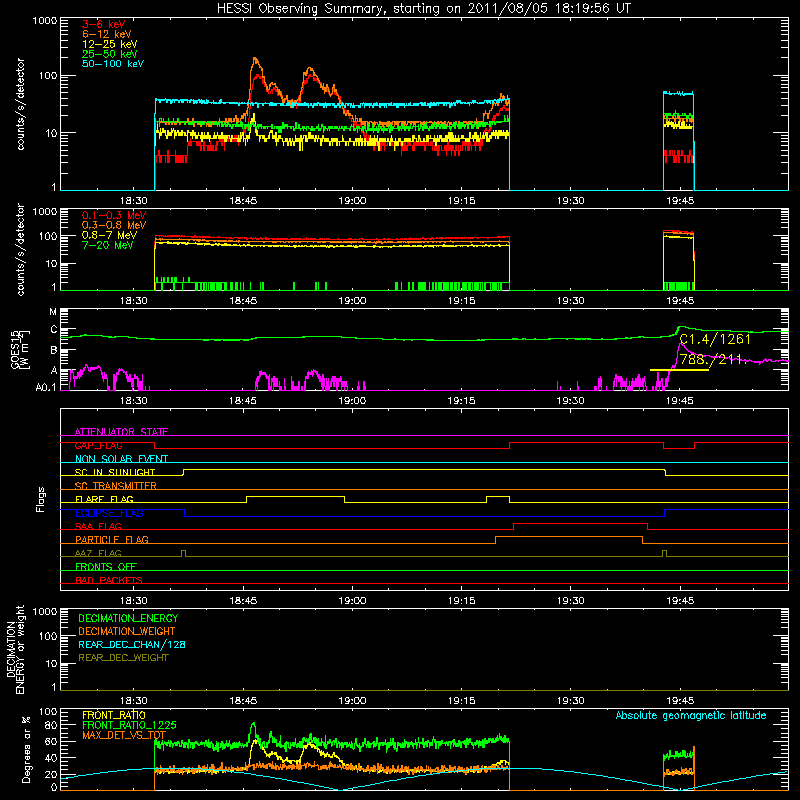This screenshot has width=800, height=800.
Task: Click the REAR_DEC_CHAN/128 legend label
Action: 132,644
